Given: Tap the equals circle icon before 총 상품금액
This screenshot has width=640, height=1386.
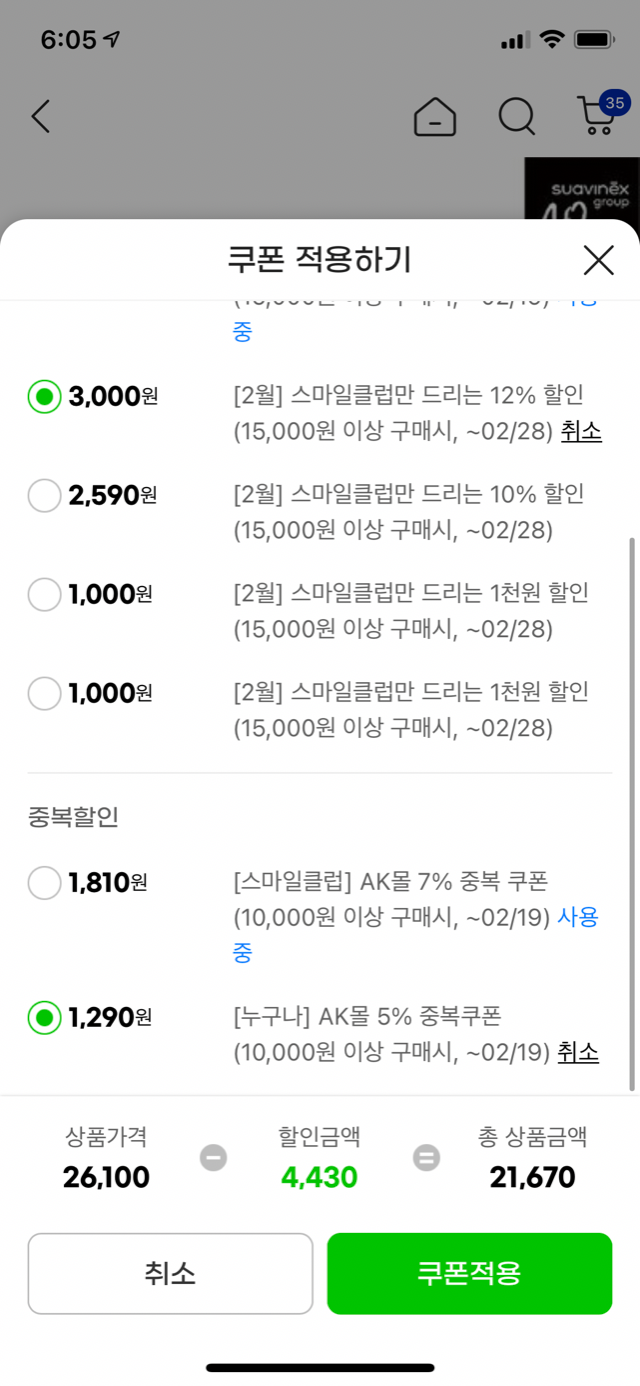Looking at the screenshot, I should pyautogui.click(x=427, y=1158).
